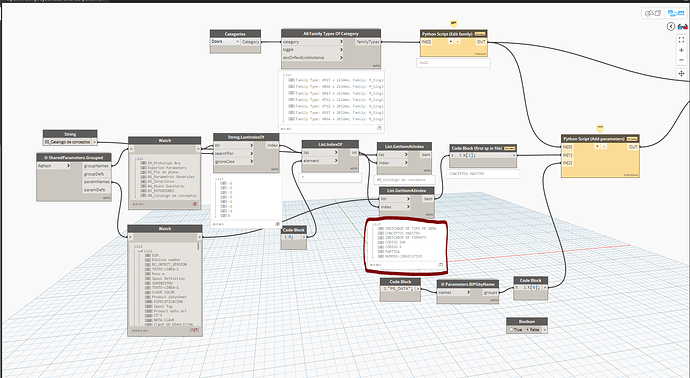Zoom out with the minus icon
690x378 pixels.
coord(681,60)
